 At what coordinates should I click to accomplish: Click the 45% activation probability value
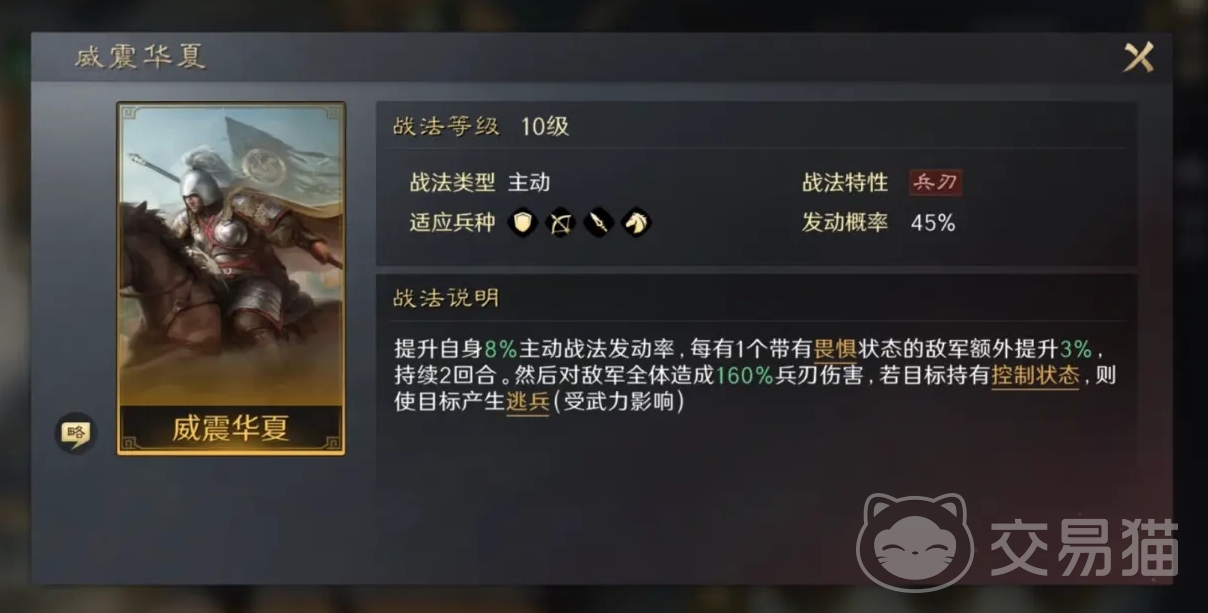933,223
